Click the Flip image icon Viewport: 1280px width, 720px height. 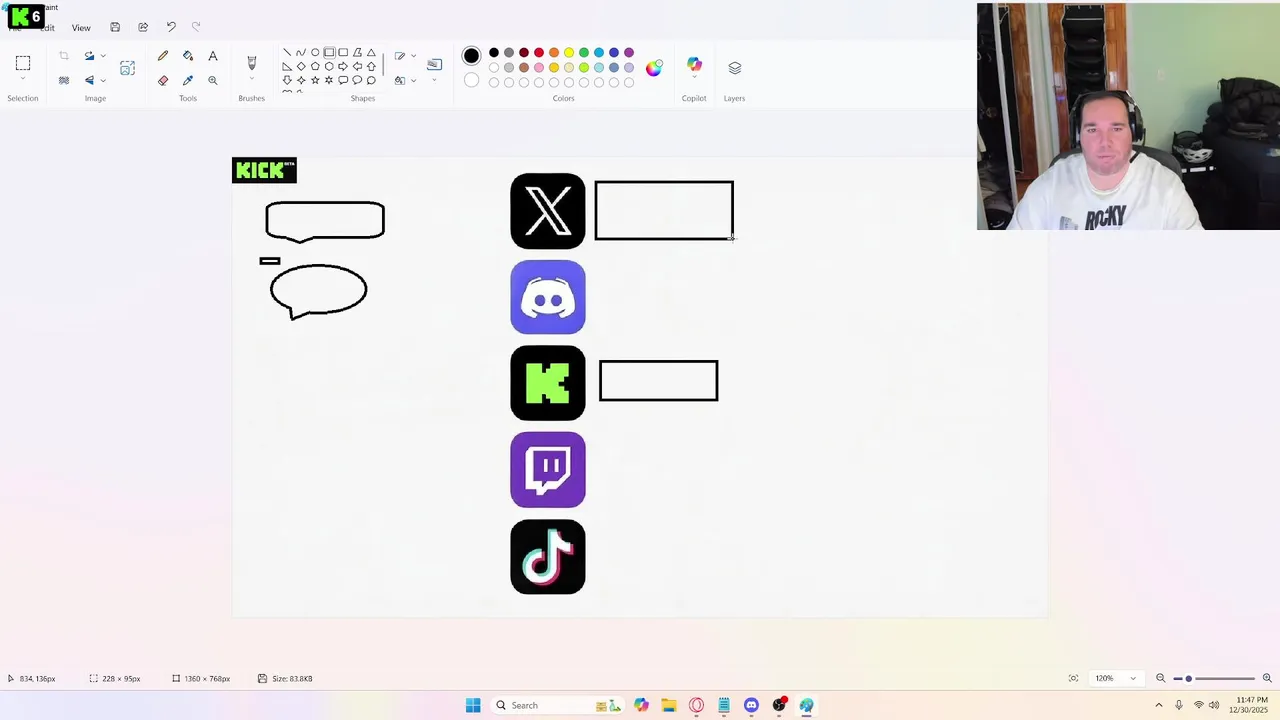pyautogui.click(x=89, y=80)
